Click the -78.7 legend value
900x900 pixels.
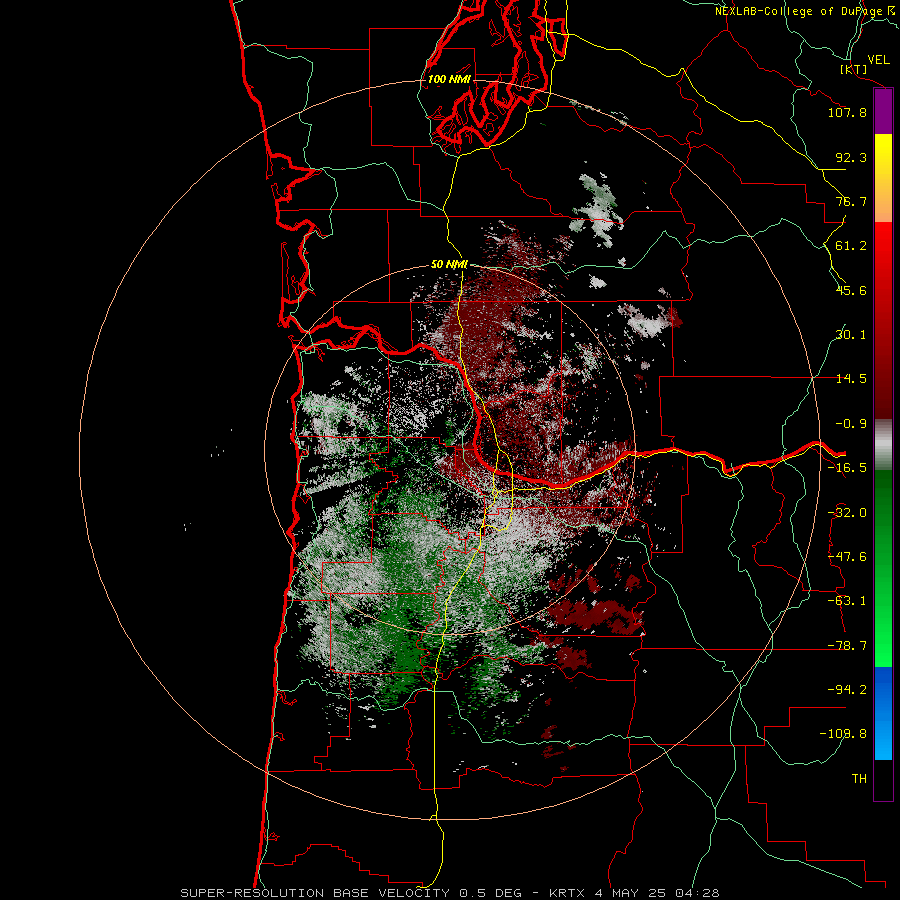pyautogui.click(x=847, y=646)
